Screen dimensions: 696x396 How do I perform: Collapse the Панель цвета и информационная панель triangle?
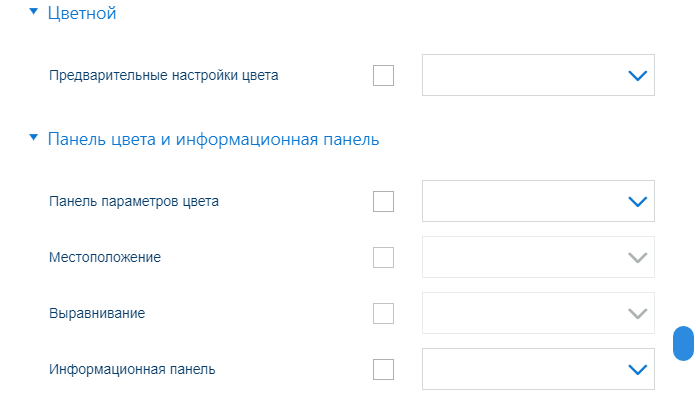click(x=33, y=138)
